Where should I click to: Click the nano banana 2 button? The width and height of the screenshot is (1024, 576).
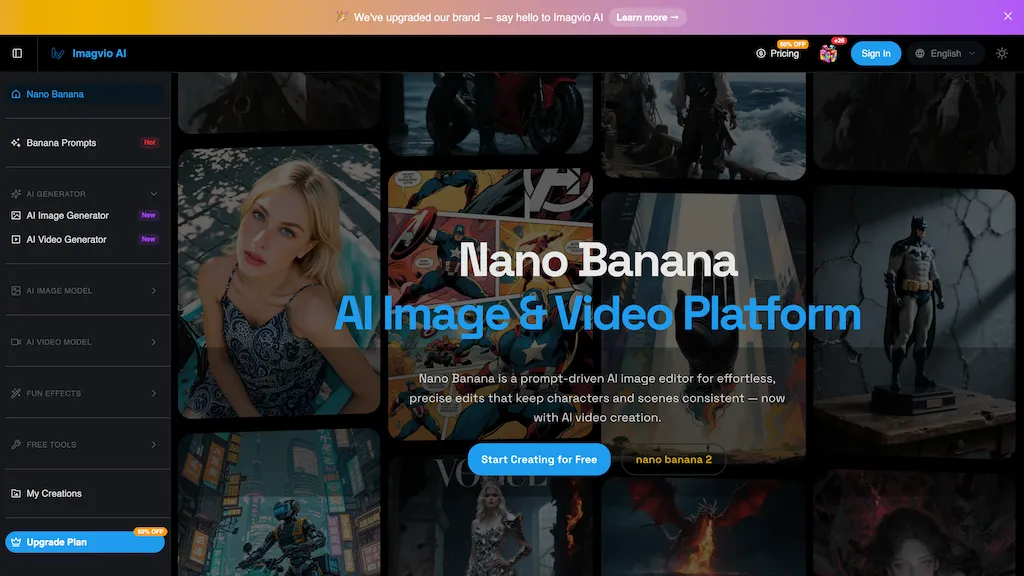click(673, 460)
